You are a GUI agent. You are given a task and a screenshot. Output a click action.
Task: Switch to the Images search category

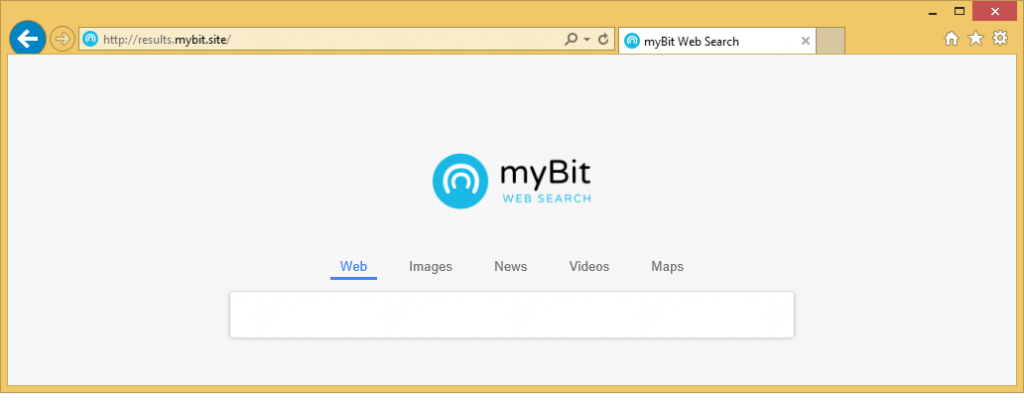[430, 266]
